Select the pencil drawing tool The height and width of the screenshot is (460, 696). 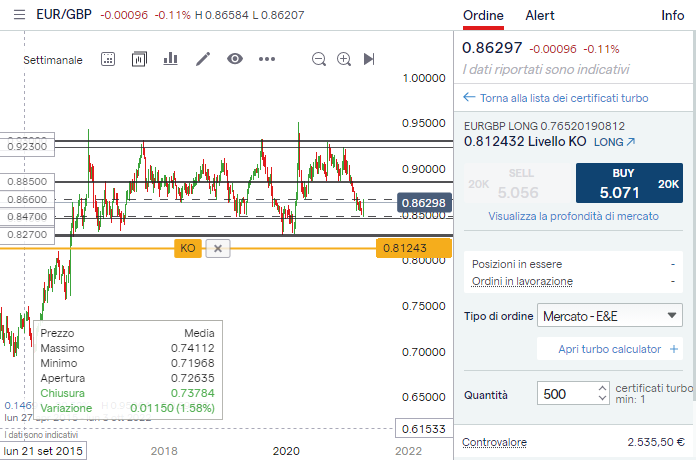click(203, 59)
